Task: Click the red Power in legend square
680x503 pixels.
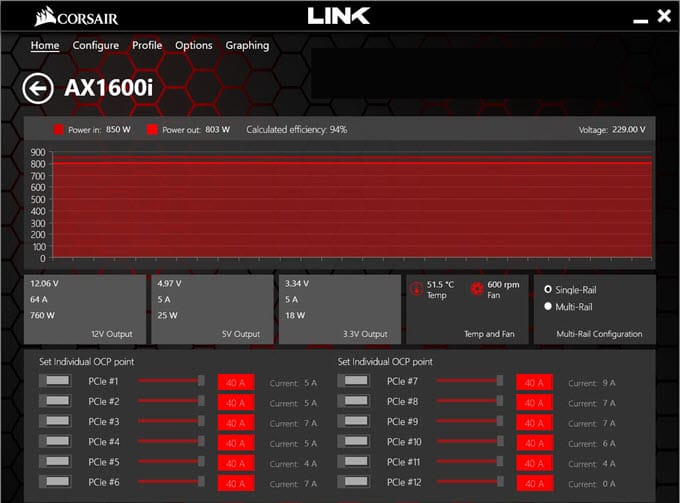Action: tap(59, 129)
